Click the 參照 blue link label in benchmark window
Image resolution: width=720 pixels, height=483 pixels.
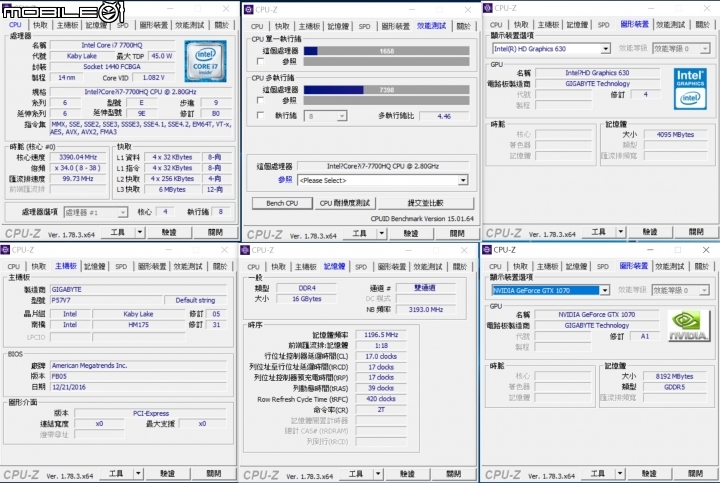tap(285, 180)
